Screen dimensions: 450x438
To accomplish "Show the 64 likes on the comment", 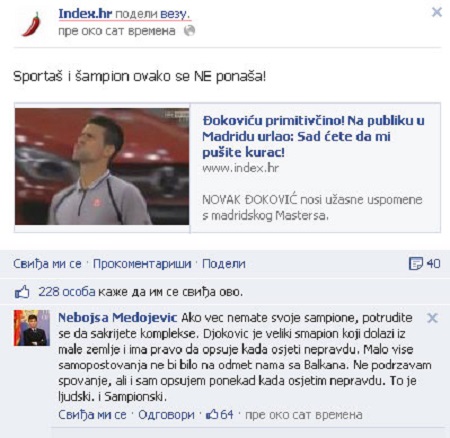I will click(220, 415).
